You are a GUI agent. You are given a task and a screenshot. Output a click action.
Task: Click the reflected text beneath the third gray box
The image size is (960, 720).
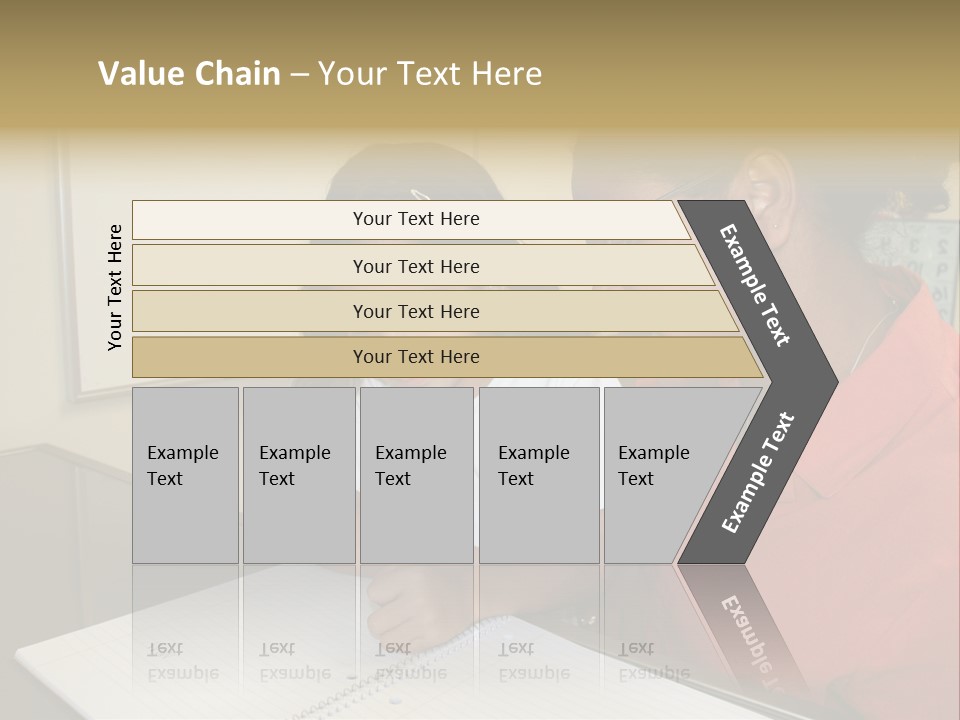pyautogui.click(x=410, y=662)
